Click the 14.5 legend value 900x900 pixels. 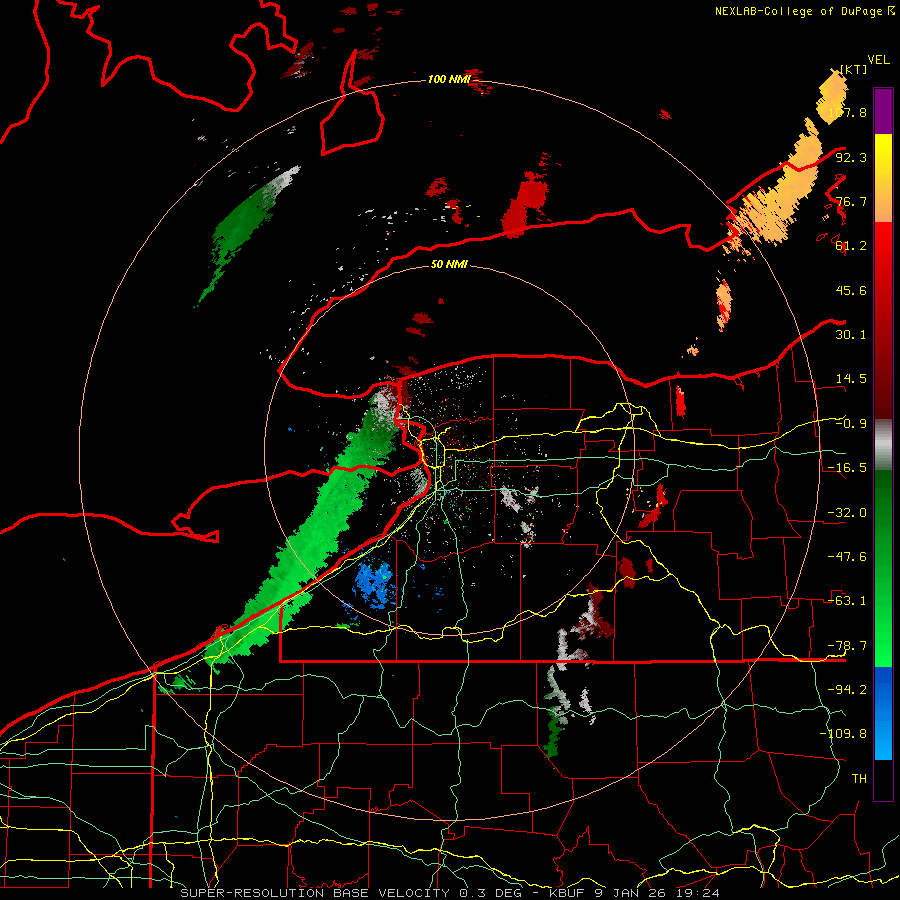(x=851, y=378)
